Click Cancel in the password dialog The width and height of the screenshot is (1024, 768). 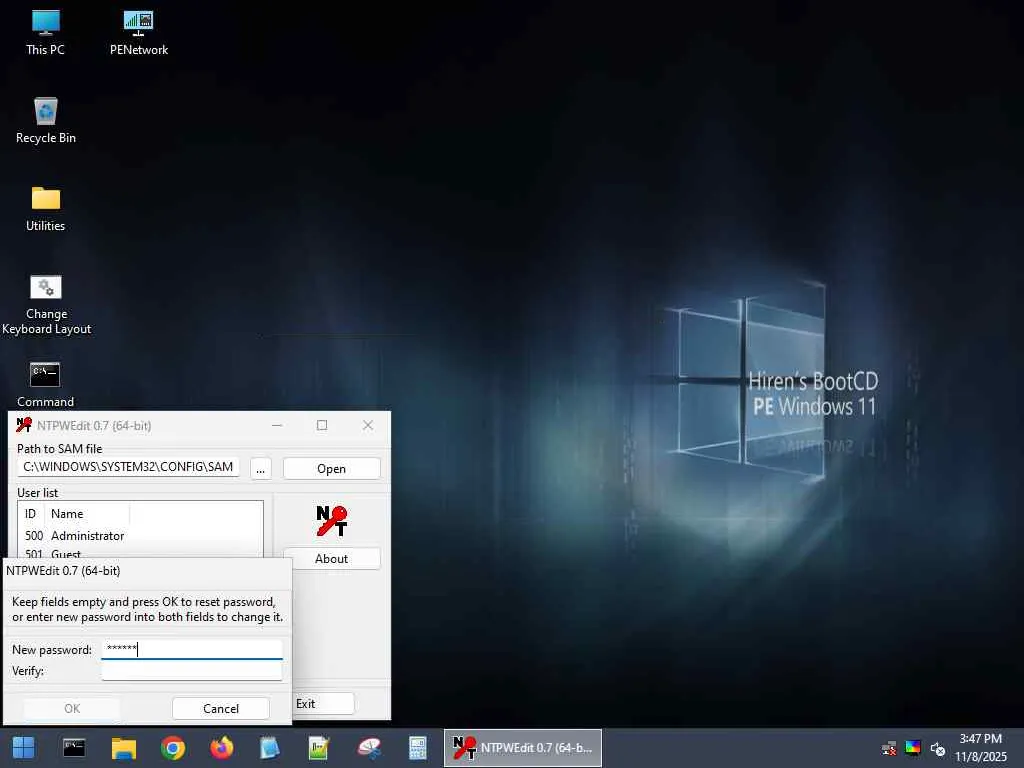tap(221, 709)
